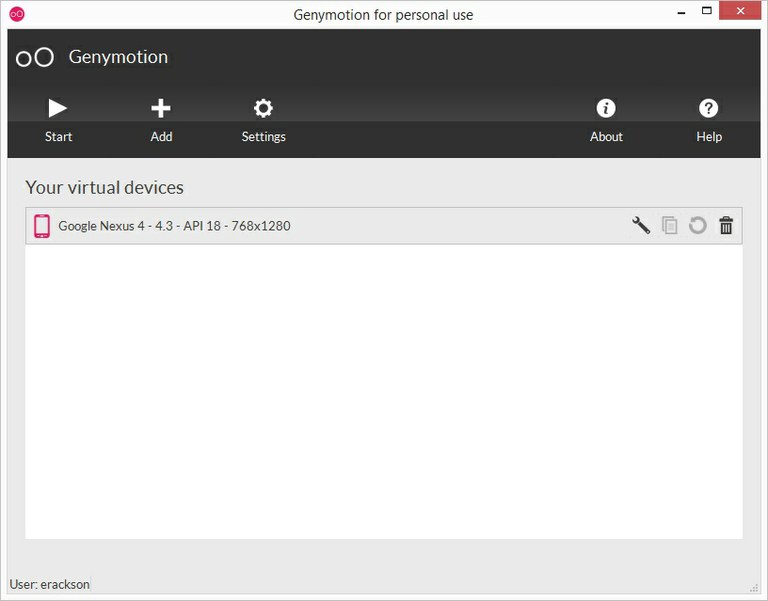
Task: Start the selected virtual device
Action: (58, 120)
